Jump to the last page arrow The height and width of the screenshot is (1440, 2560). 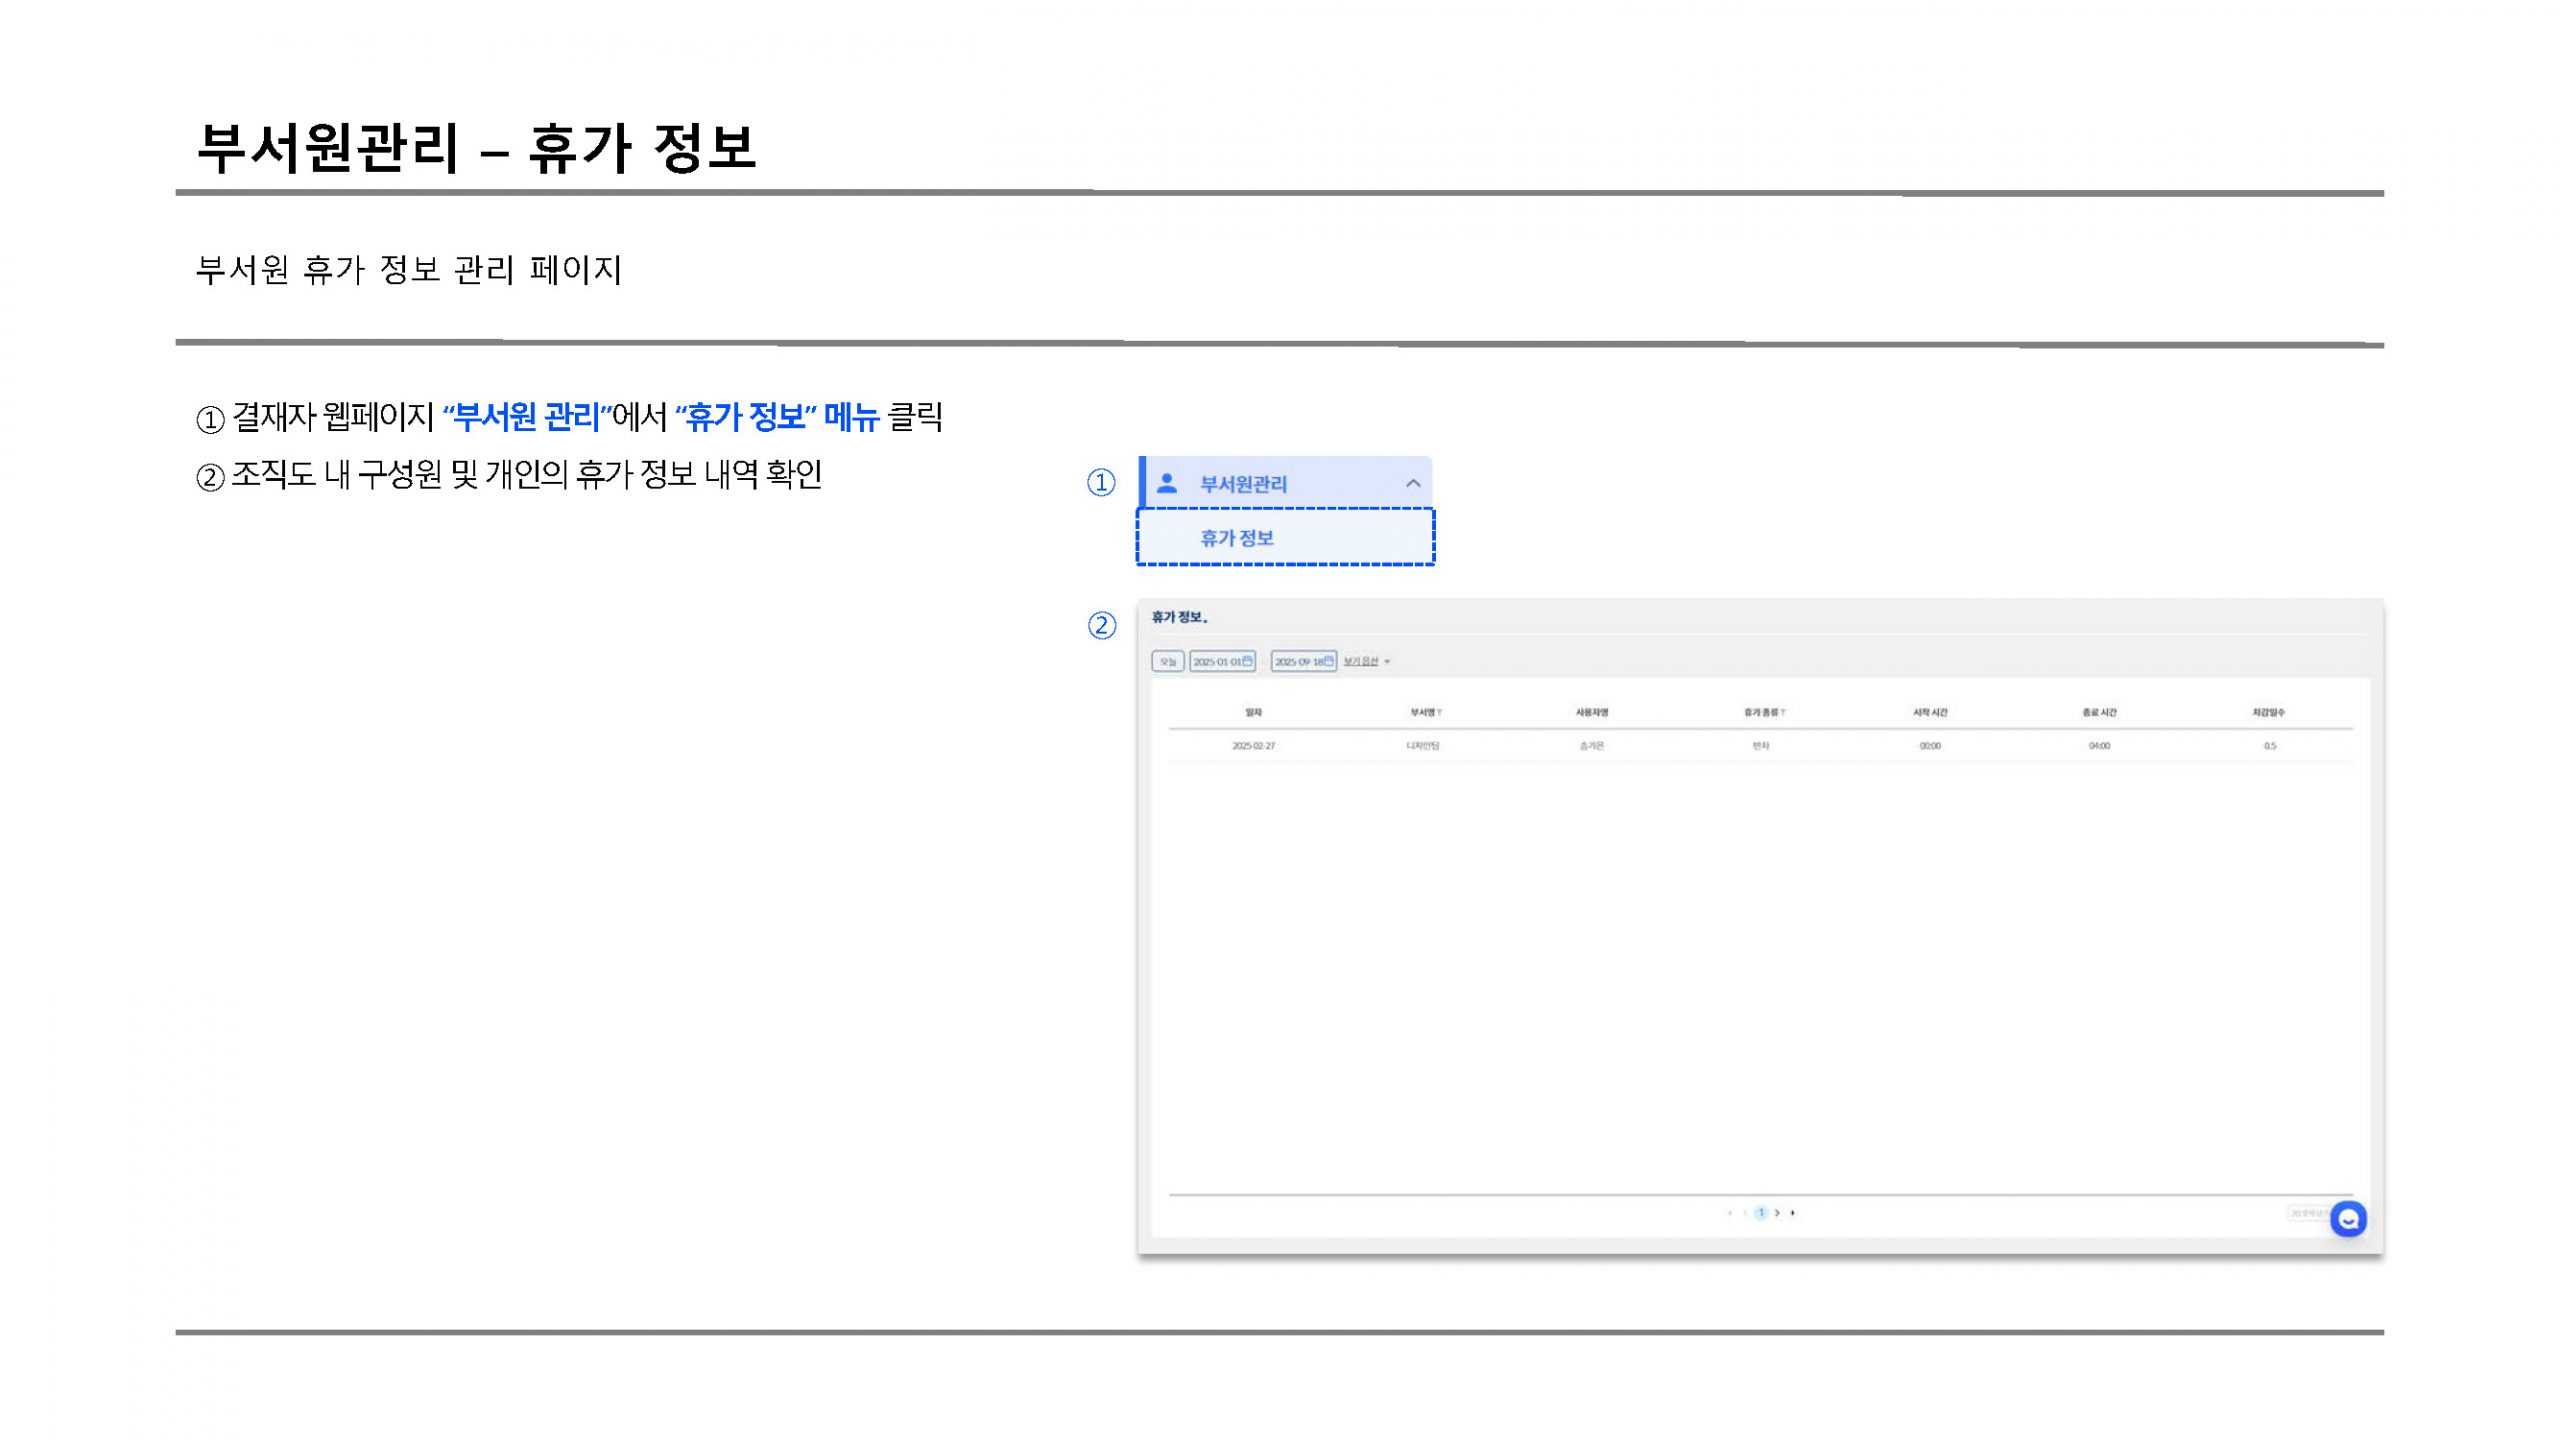point(1793,1213)
